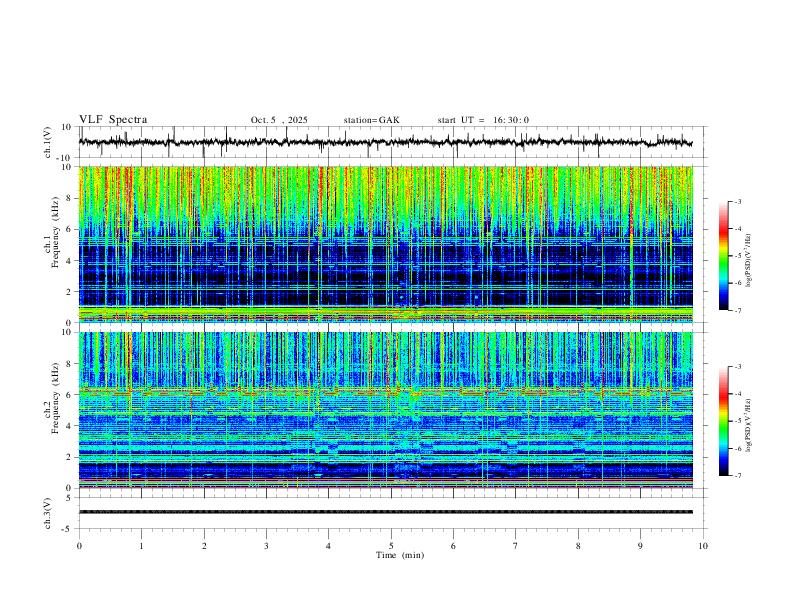Click the "-7" tick on lower color bar

coord(737,476)
